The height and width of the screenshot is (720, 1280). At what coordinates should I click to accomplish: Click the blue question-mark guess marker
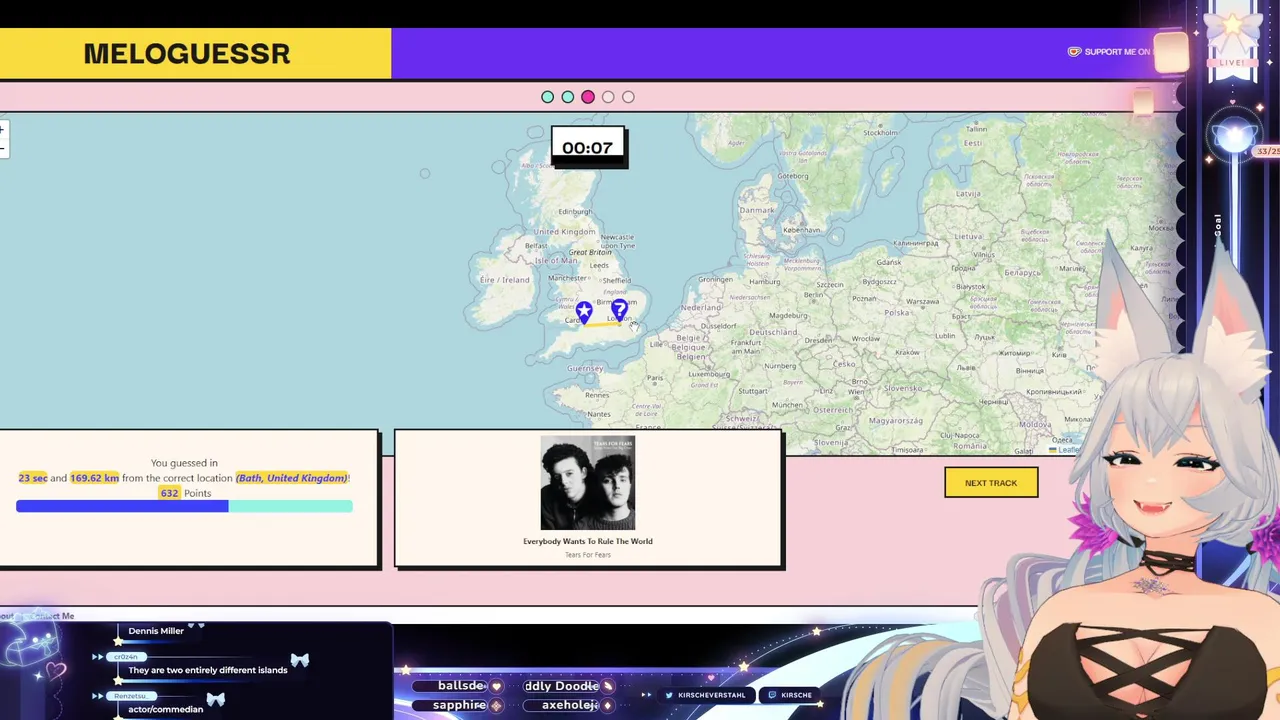click(x=620, y=309)
